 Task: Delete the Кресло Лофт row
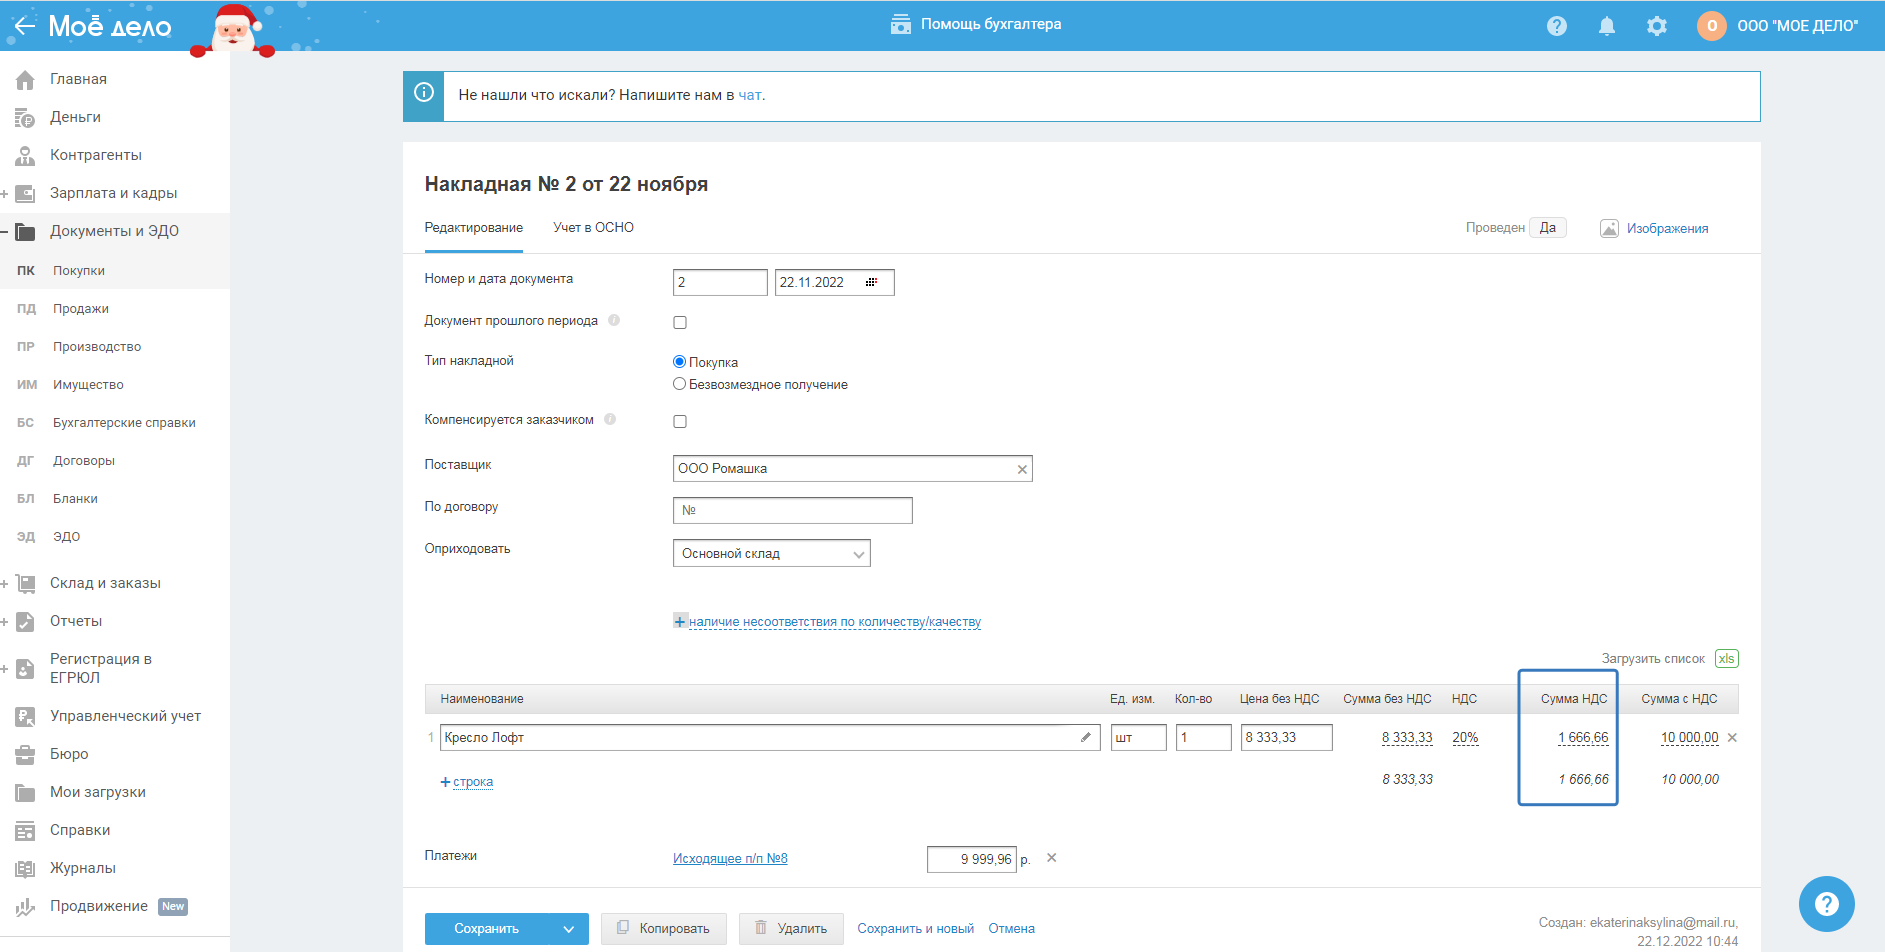tap(1733, 737)
